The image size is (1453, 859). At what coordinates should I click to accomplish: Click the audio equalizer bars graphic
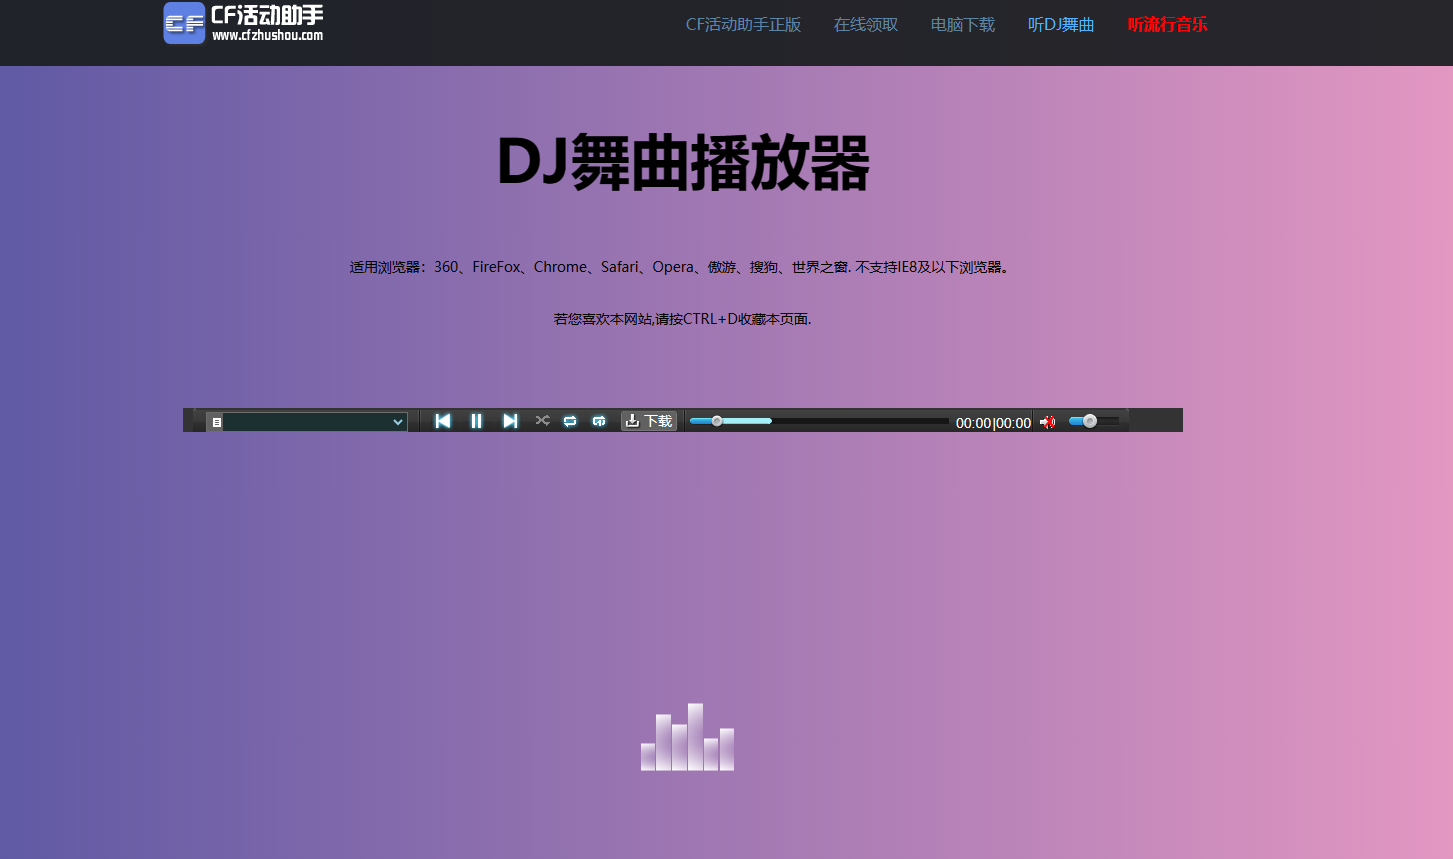point(687,737)
